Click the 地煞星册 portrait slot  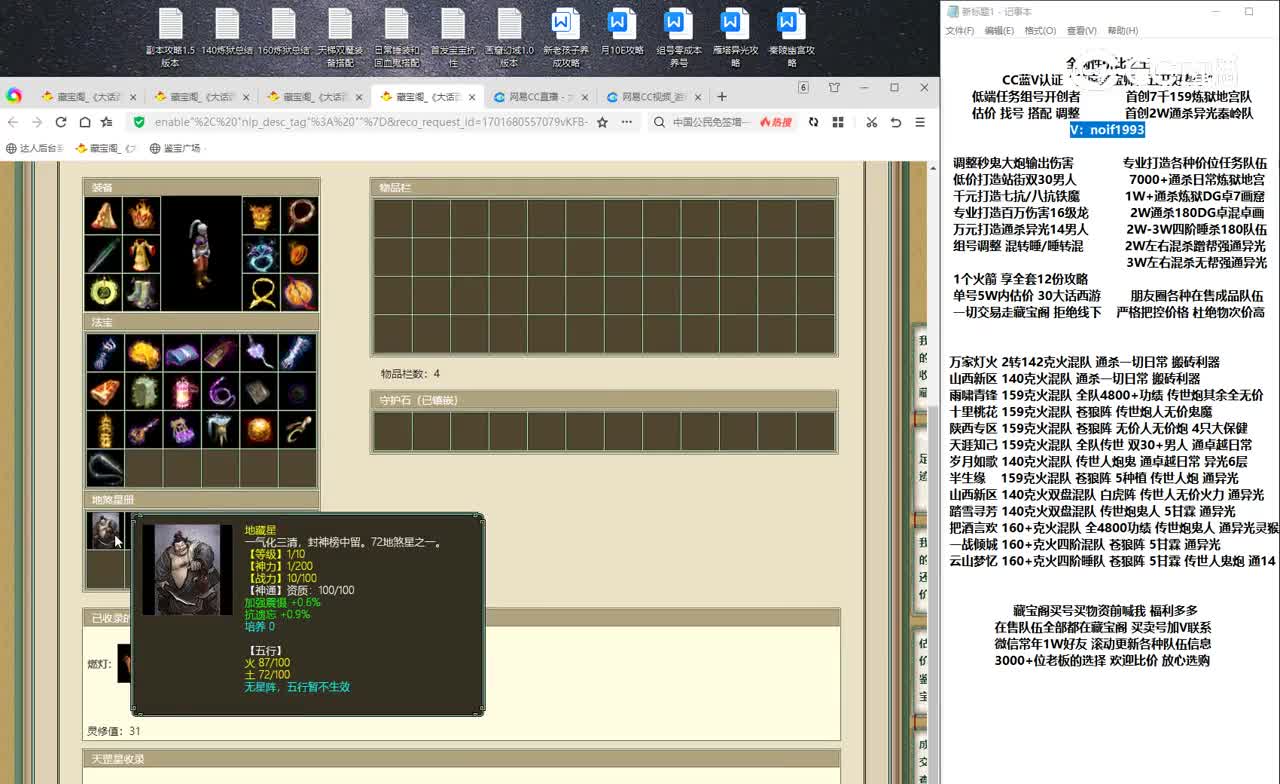click(x=104, y=530)
